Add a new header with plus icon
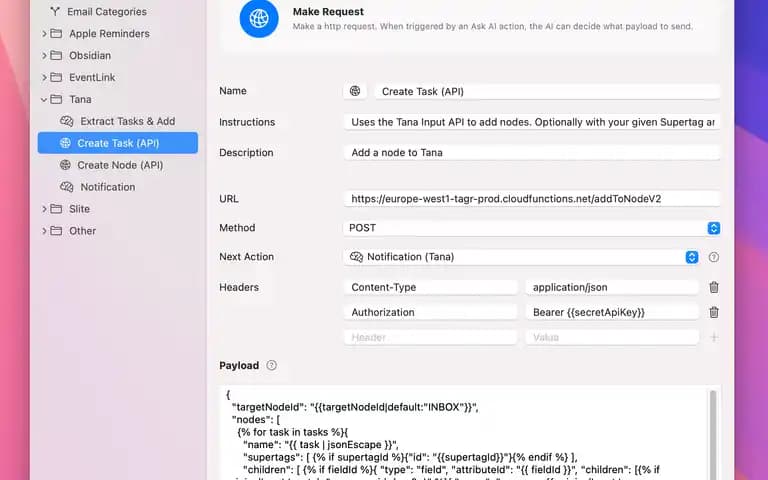The width and height of the screenshot is (768, 480). click(714, 337)
